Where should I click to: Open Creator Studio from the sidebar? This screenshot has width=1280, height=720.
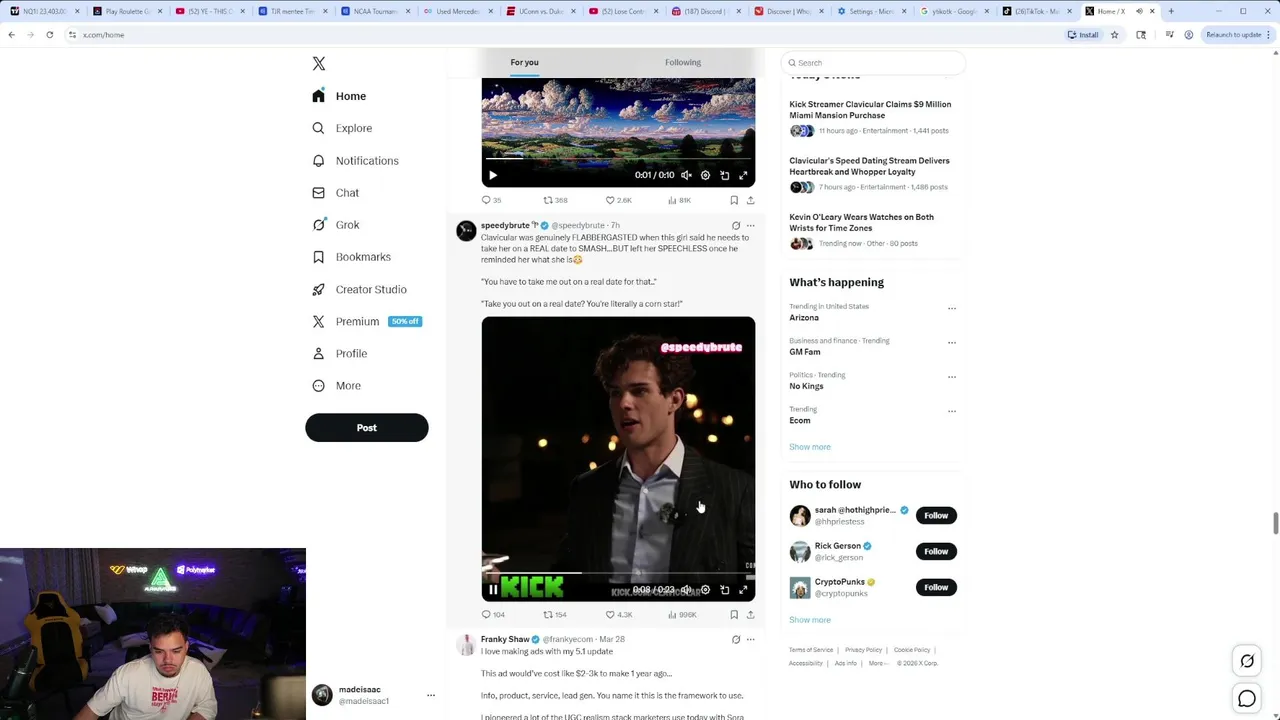359,289
